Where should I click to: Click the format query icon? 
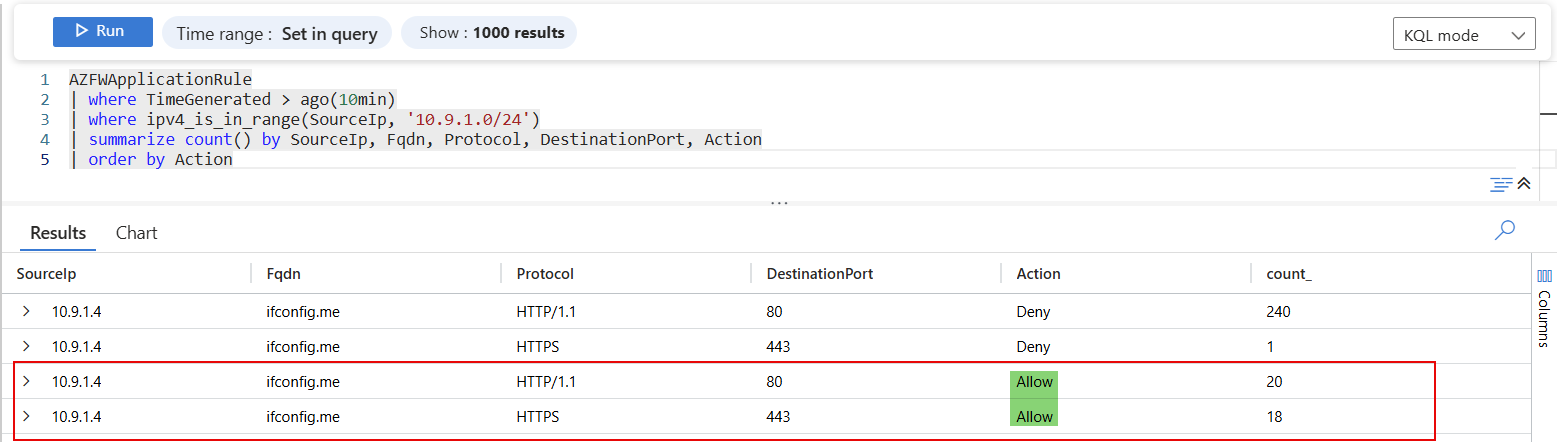click(x=1500, y=184)
